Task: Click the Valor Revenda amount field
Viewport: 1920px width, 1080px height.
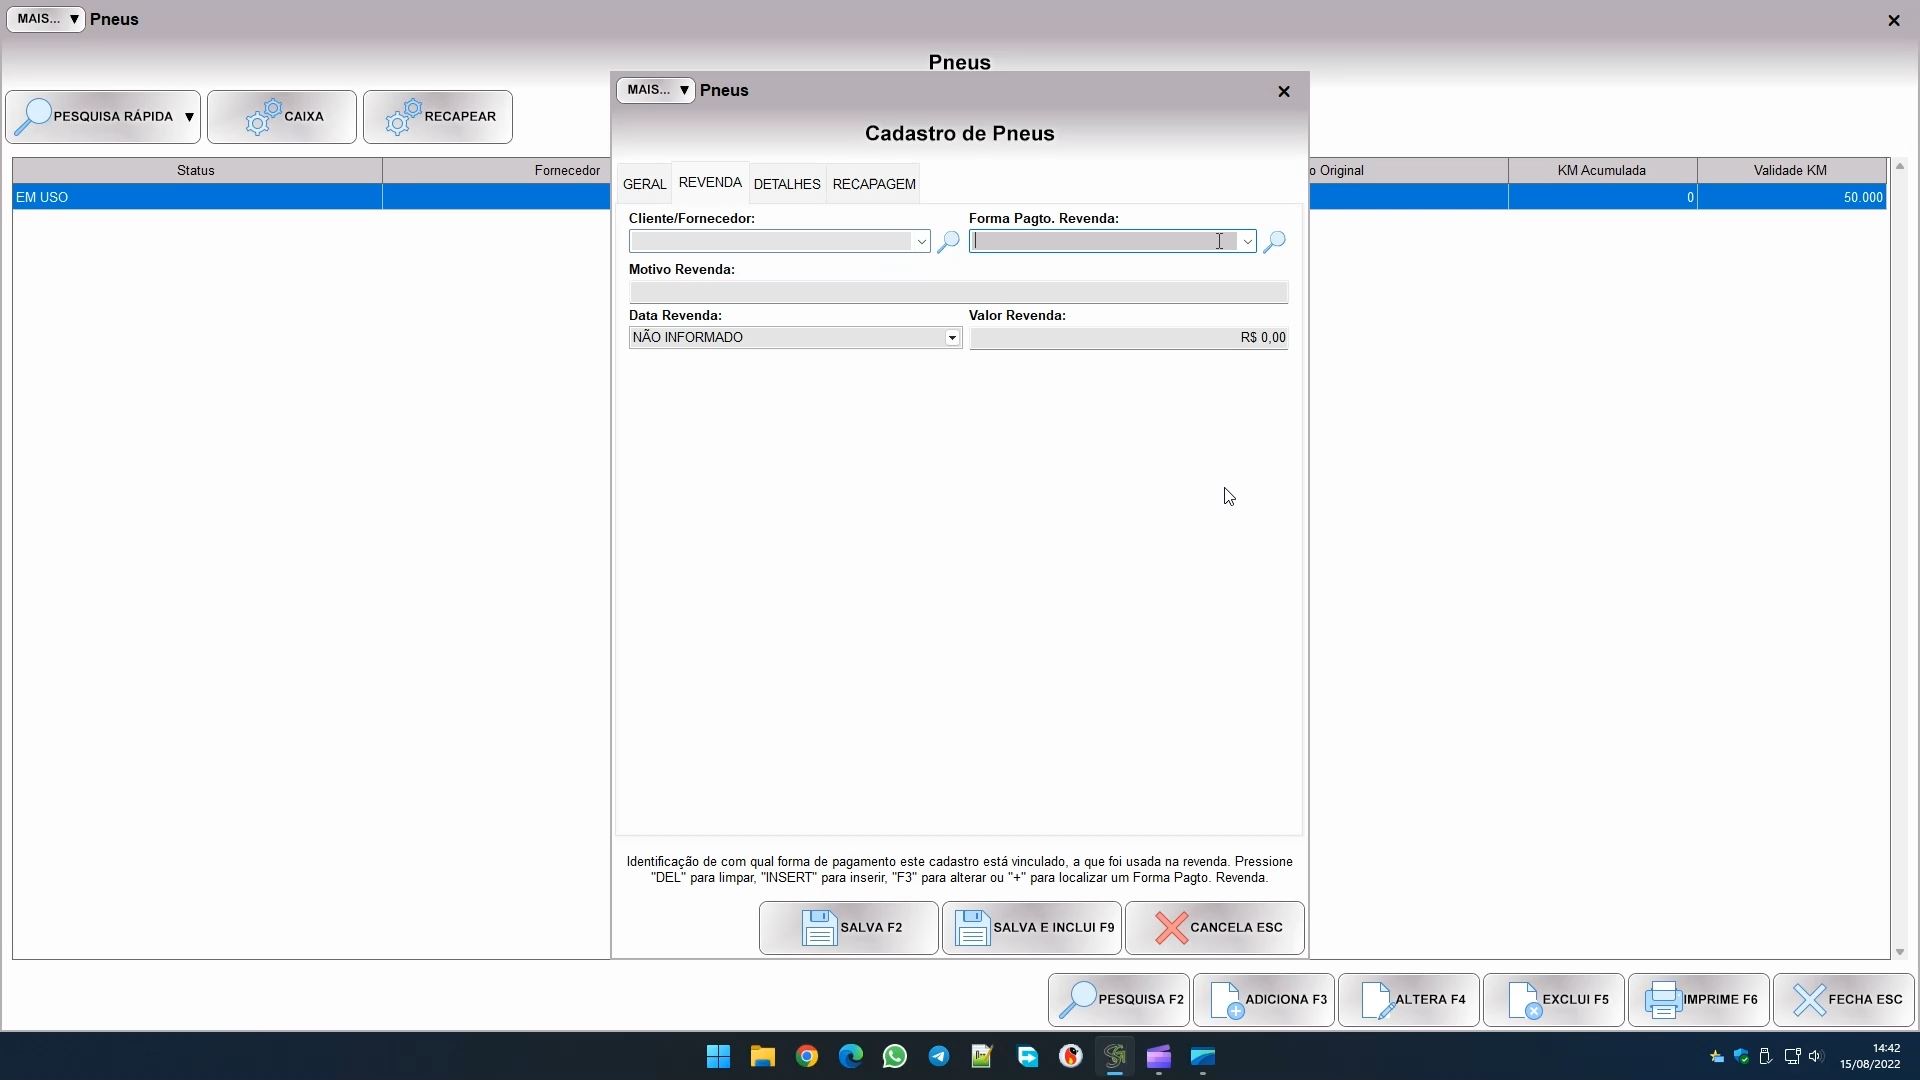Action: pos(1128,338)
